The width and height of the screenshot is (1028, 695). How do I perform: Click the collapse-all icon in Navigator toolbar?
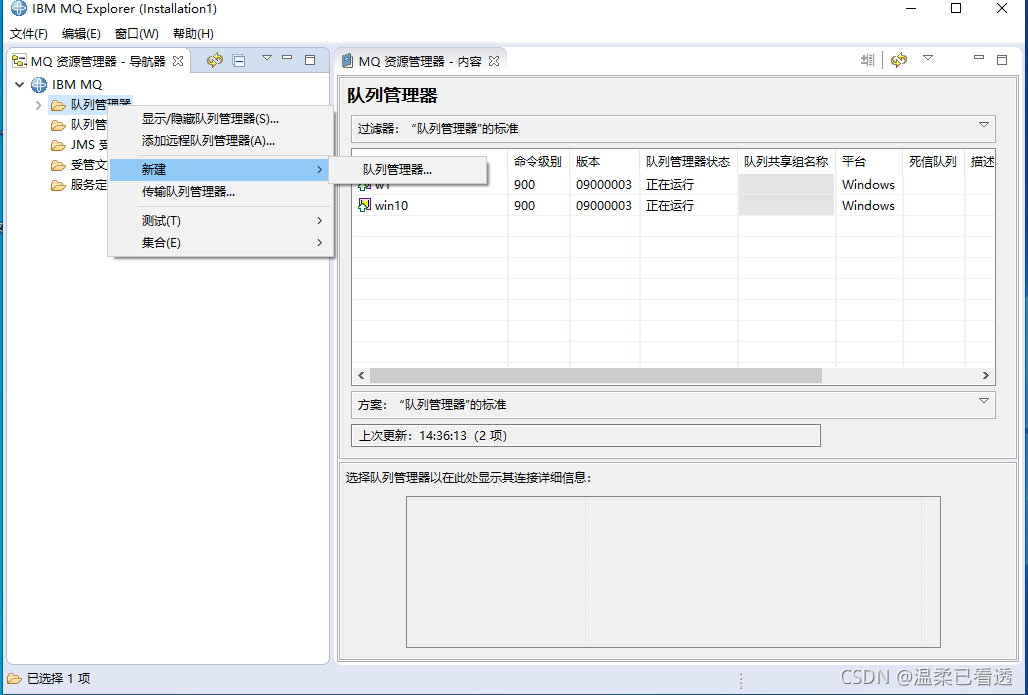point(239,61)
